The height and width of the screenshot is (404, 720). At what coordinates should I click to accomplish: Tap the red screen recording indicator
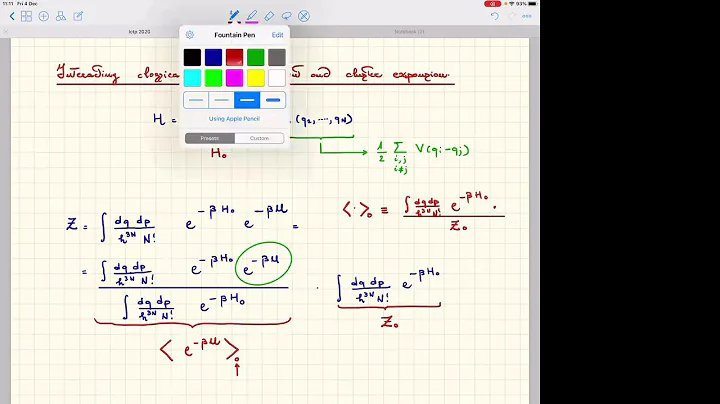[x=492, y=4]
